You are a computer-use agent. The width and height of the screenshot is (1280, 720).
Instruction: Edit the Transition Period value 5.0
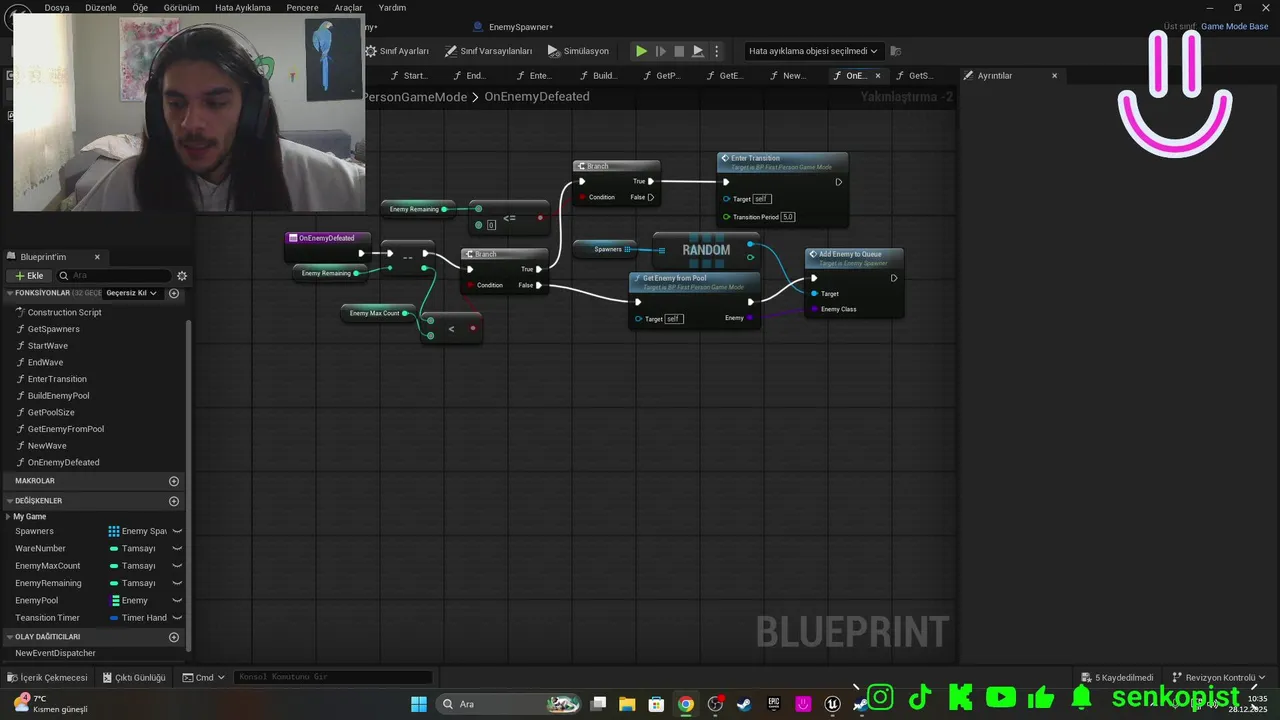[x=788, y=217]
